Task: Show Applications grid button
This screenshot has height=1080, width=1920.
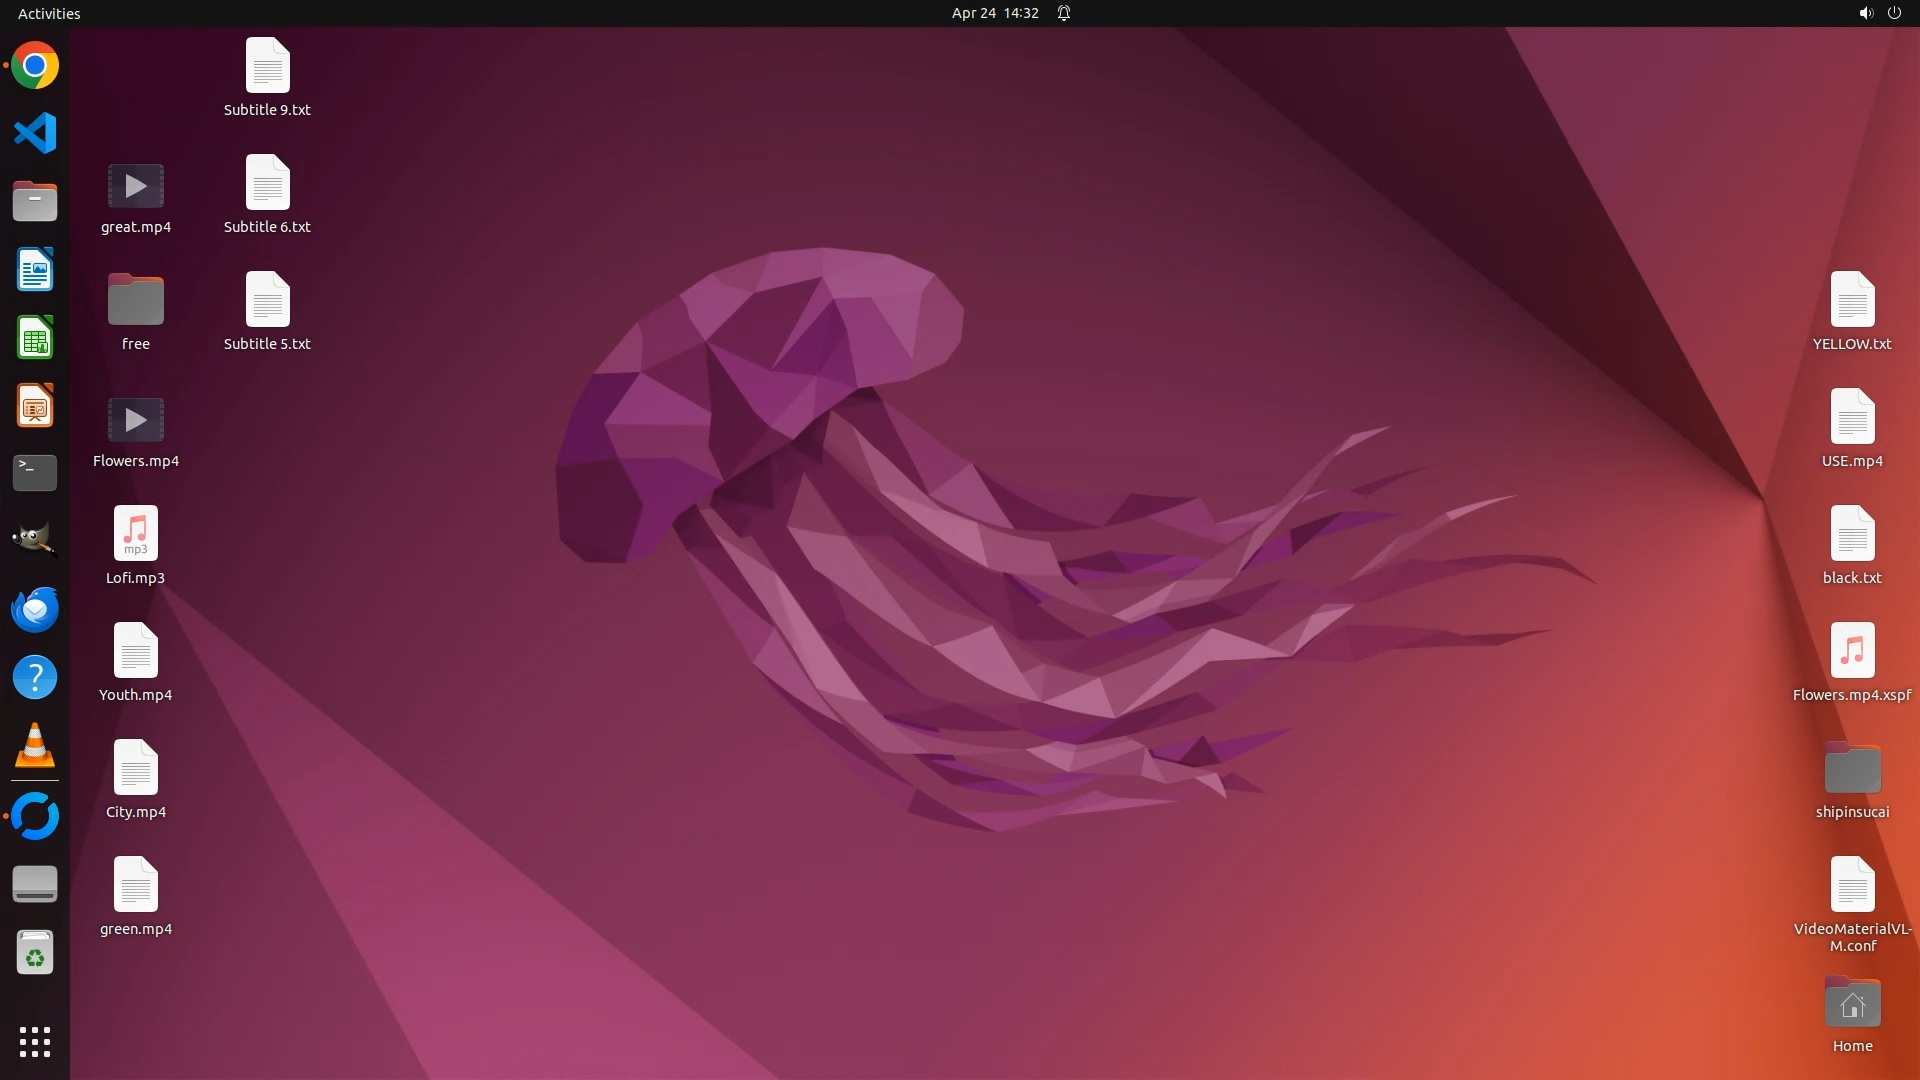Action: coord(35,1041)
